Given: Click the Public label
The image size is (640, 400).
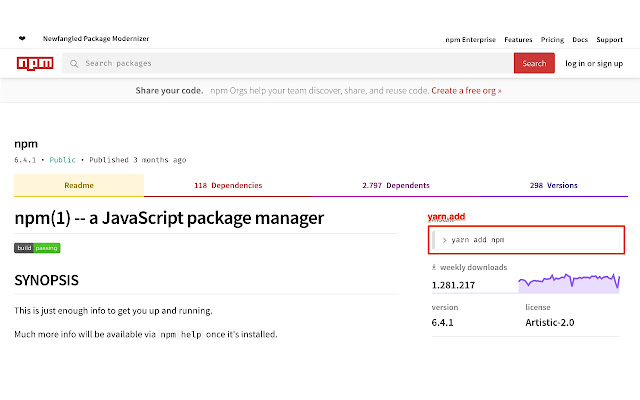Looking at the screenshot, I should click(x=62, y=160).
